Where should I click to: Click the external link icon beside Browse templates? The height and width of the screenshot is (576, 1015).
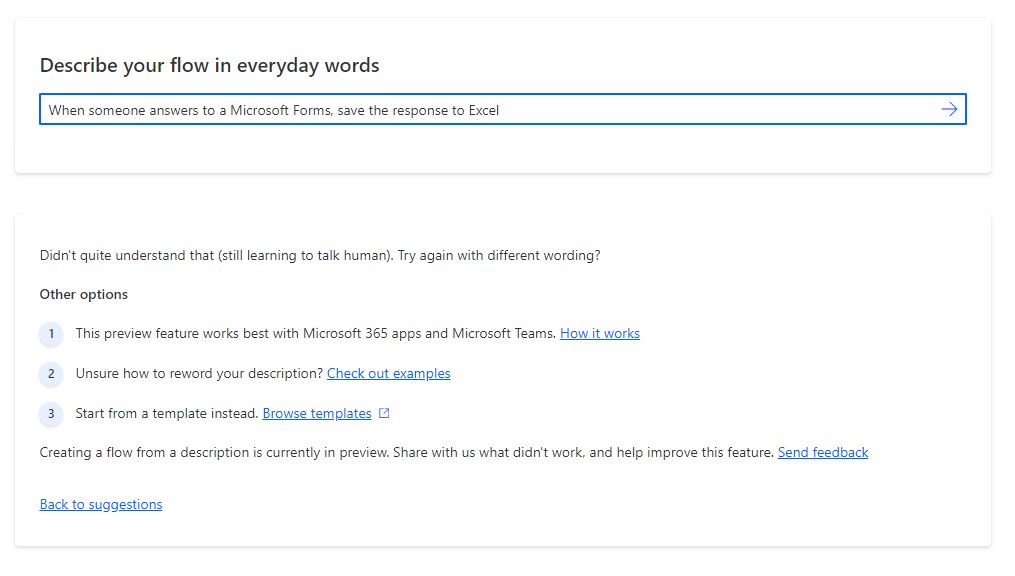point(385,413)
